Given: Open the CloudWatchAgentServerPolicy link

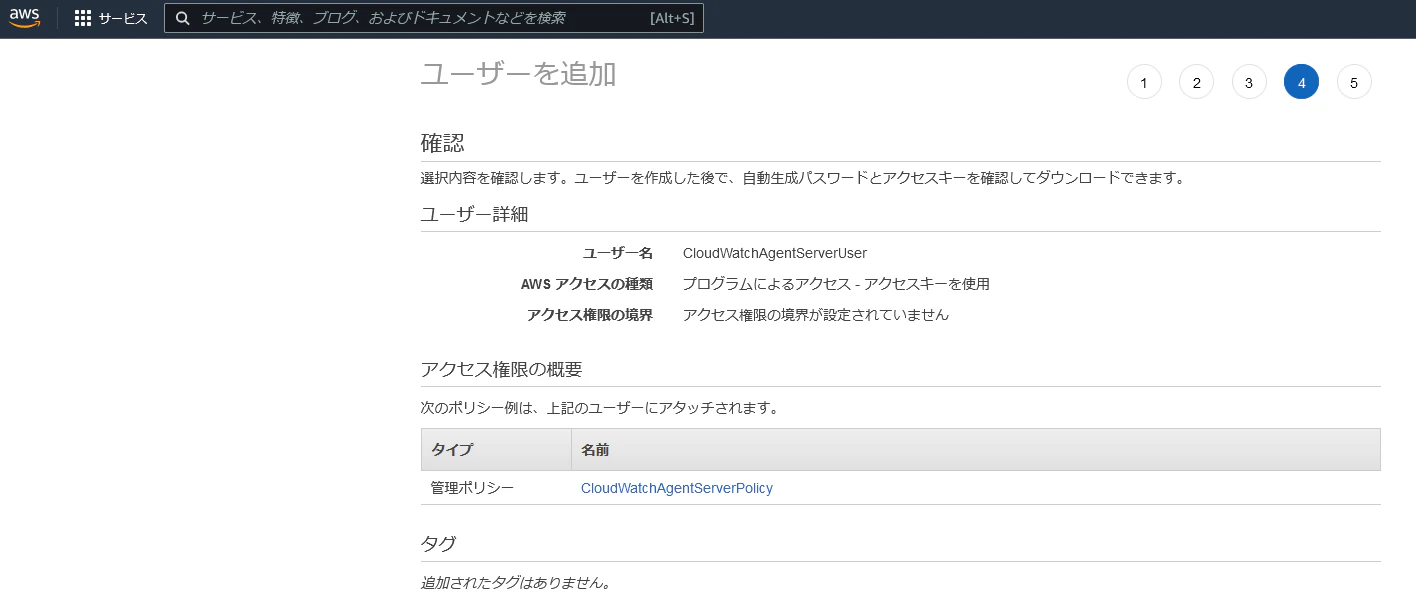Looking at the screenshot, I should (677, 488).
